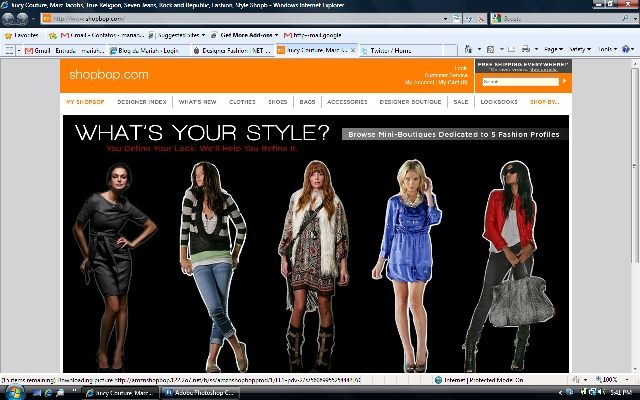640x400 pixels.
Task: Switch to the Twitter / Home tab
Action: coord(400,50)
